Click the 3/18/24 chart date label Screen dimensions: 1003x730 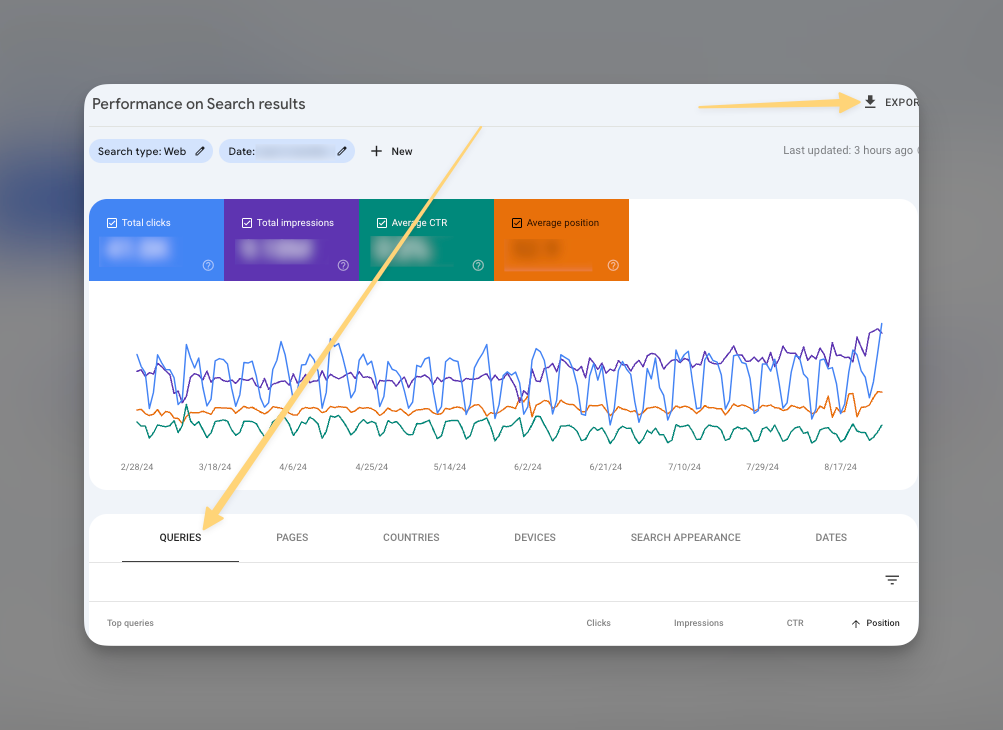(x=215, y=467)
